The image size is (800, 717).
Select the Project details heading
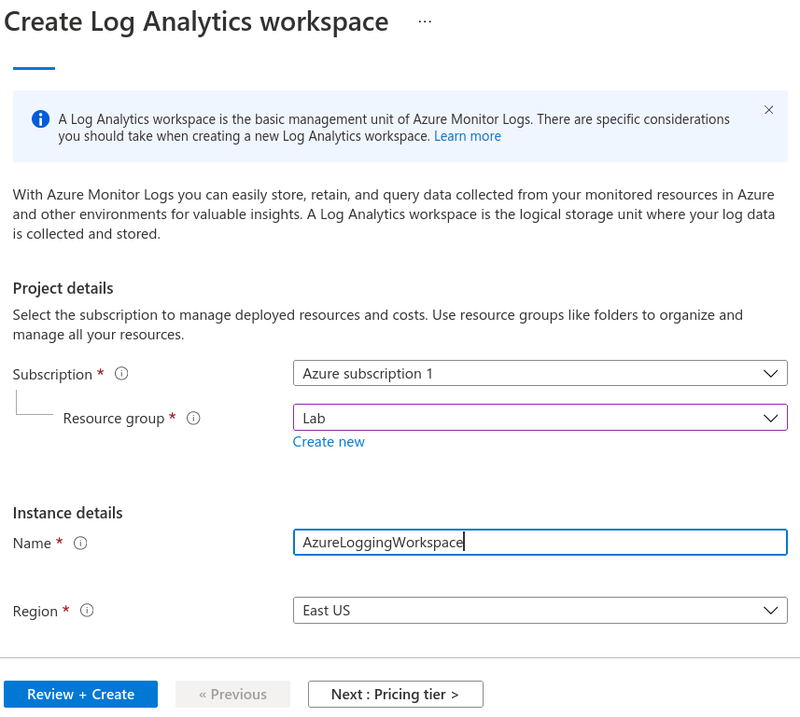pyautogui.click(x=63, y=288)
